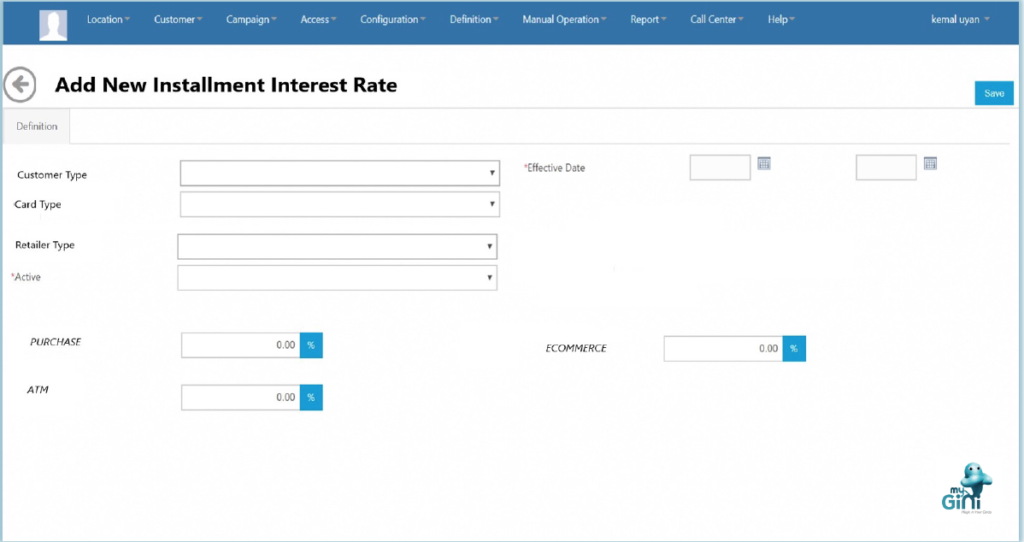The height and width of the screenshot is (542, 1024).
Task: Click the user avatar icon in header
Action: click(53, 25)
